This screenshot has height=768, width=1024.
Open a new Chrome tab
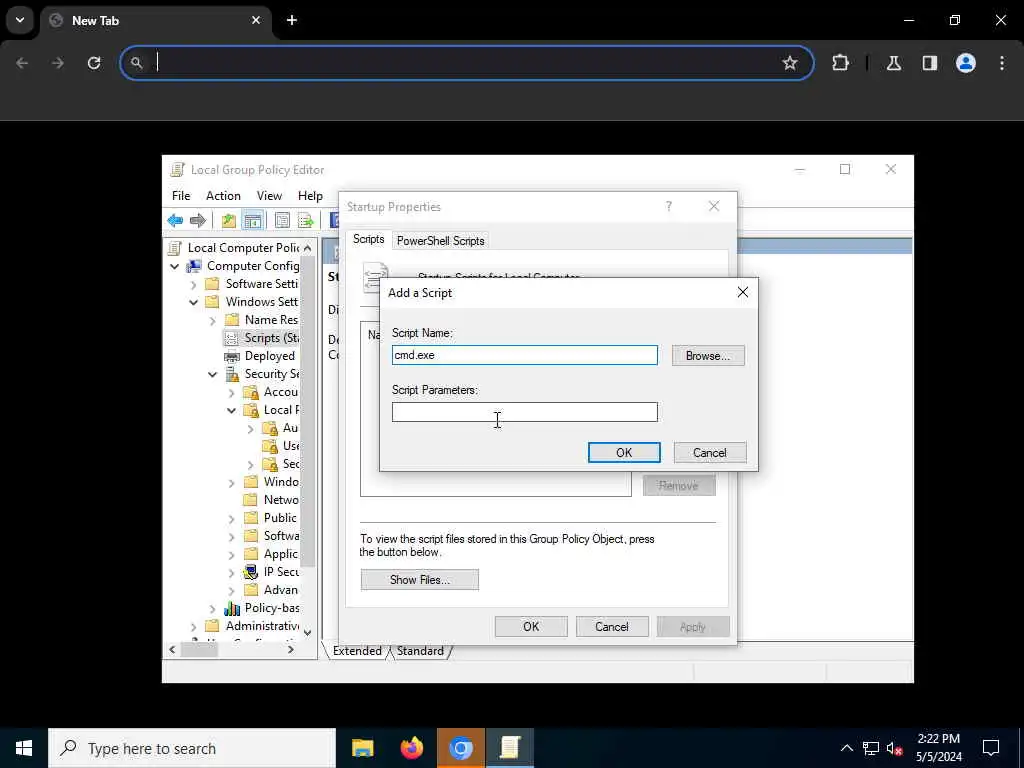tap(292, 20)
